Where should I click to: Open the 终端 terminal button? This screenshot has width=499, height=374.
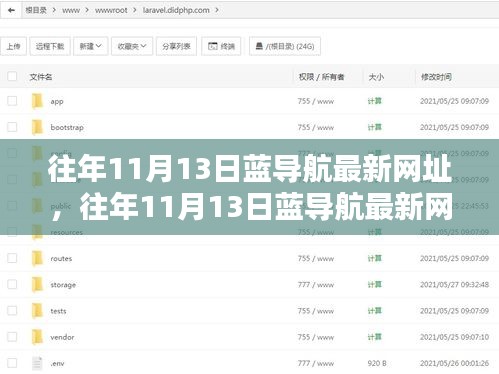click(x=221, y=46)
